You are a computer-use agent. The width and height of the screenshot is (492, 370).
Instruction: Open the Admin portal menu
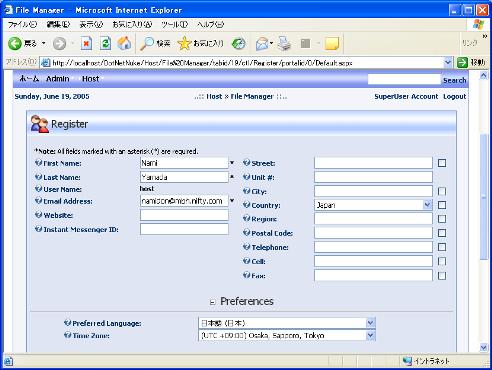pos(58,79)
